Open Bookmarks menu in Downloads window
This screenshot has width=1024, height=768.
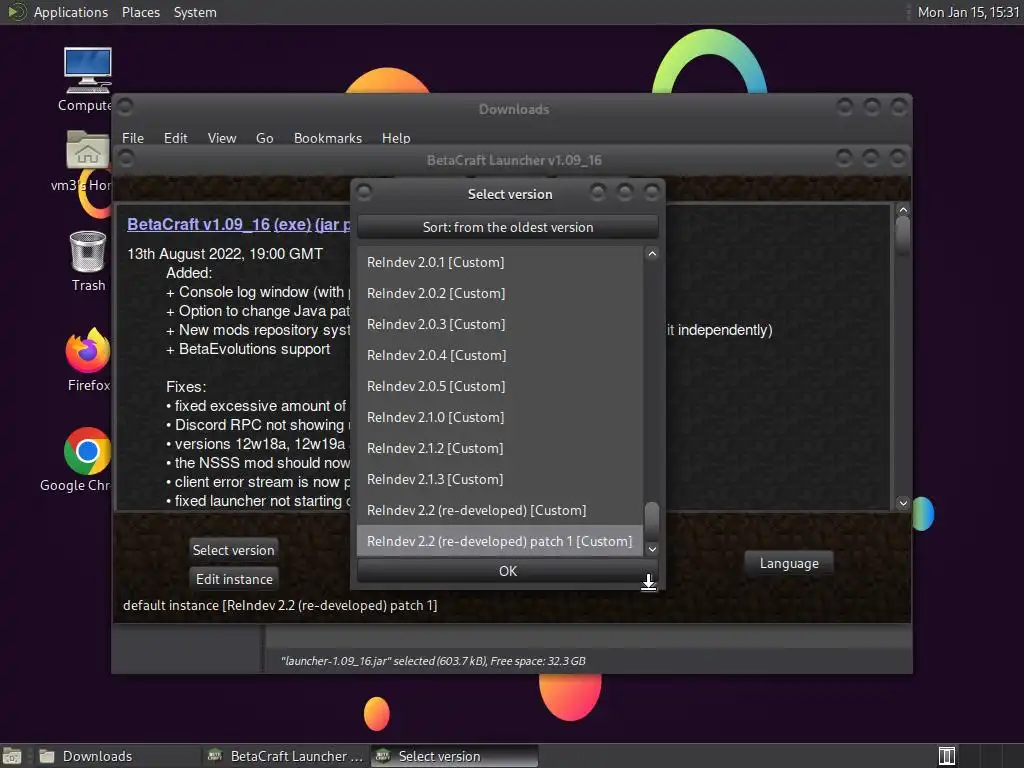click(x=327, y=138)
